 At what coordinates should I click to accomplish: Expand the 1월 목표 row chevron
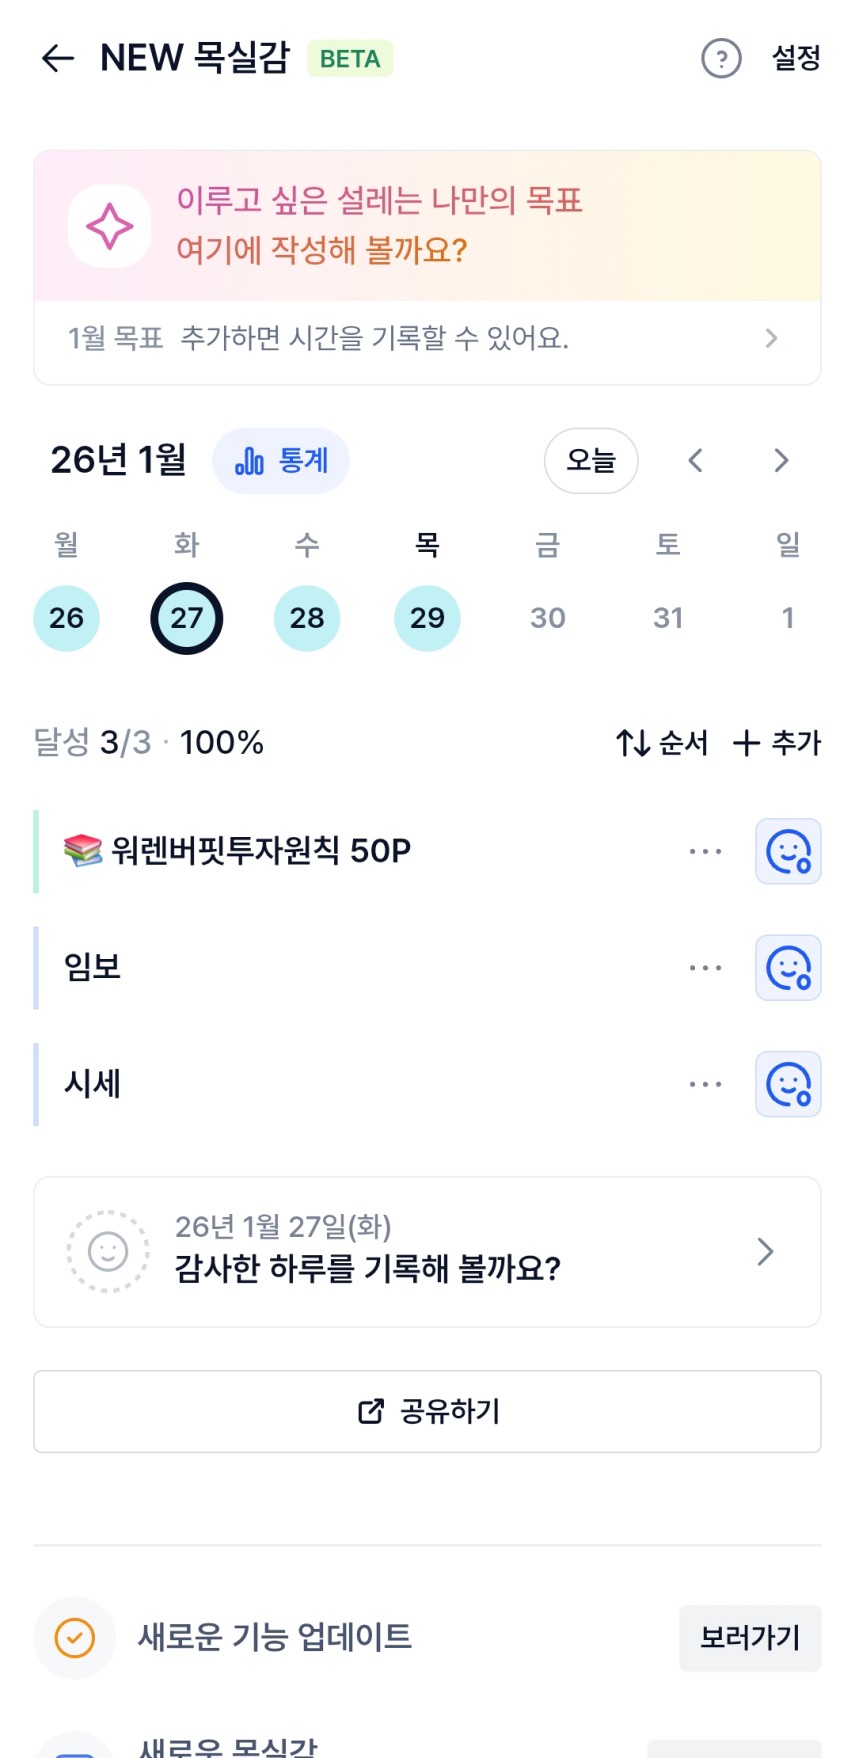(x=771, y=339)
